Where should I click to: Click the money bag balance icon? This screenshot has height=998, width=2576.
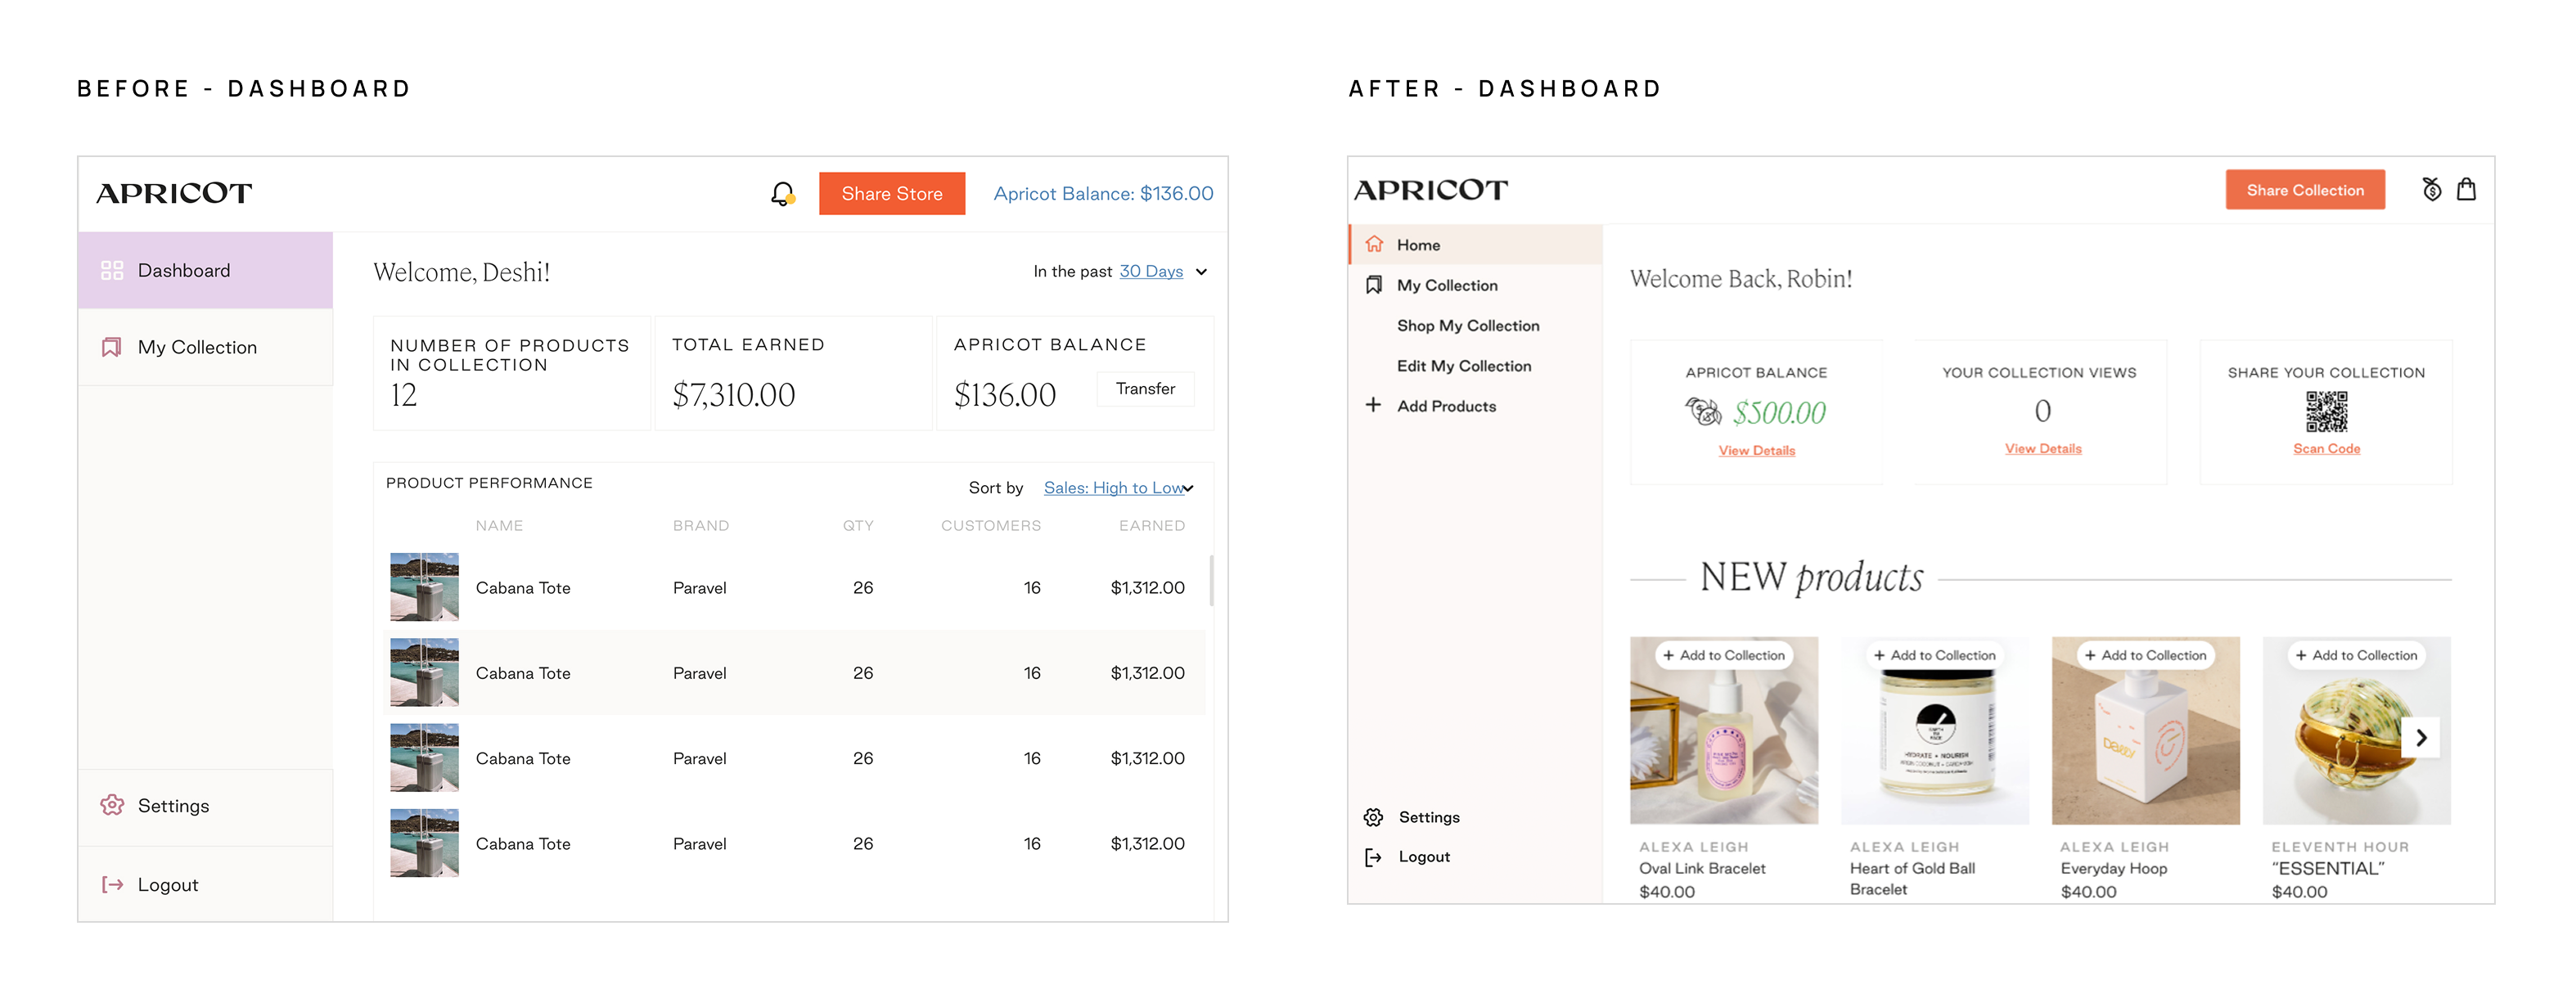(x=2432, y=190)
